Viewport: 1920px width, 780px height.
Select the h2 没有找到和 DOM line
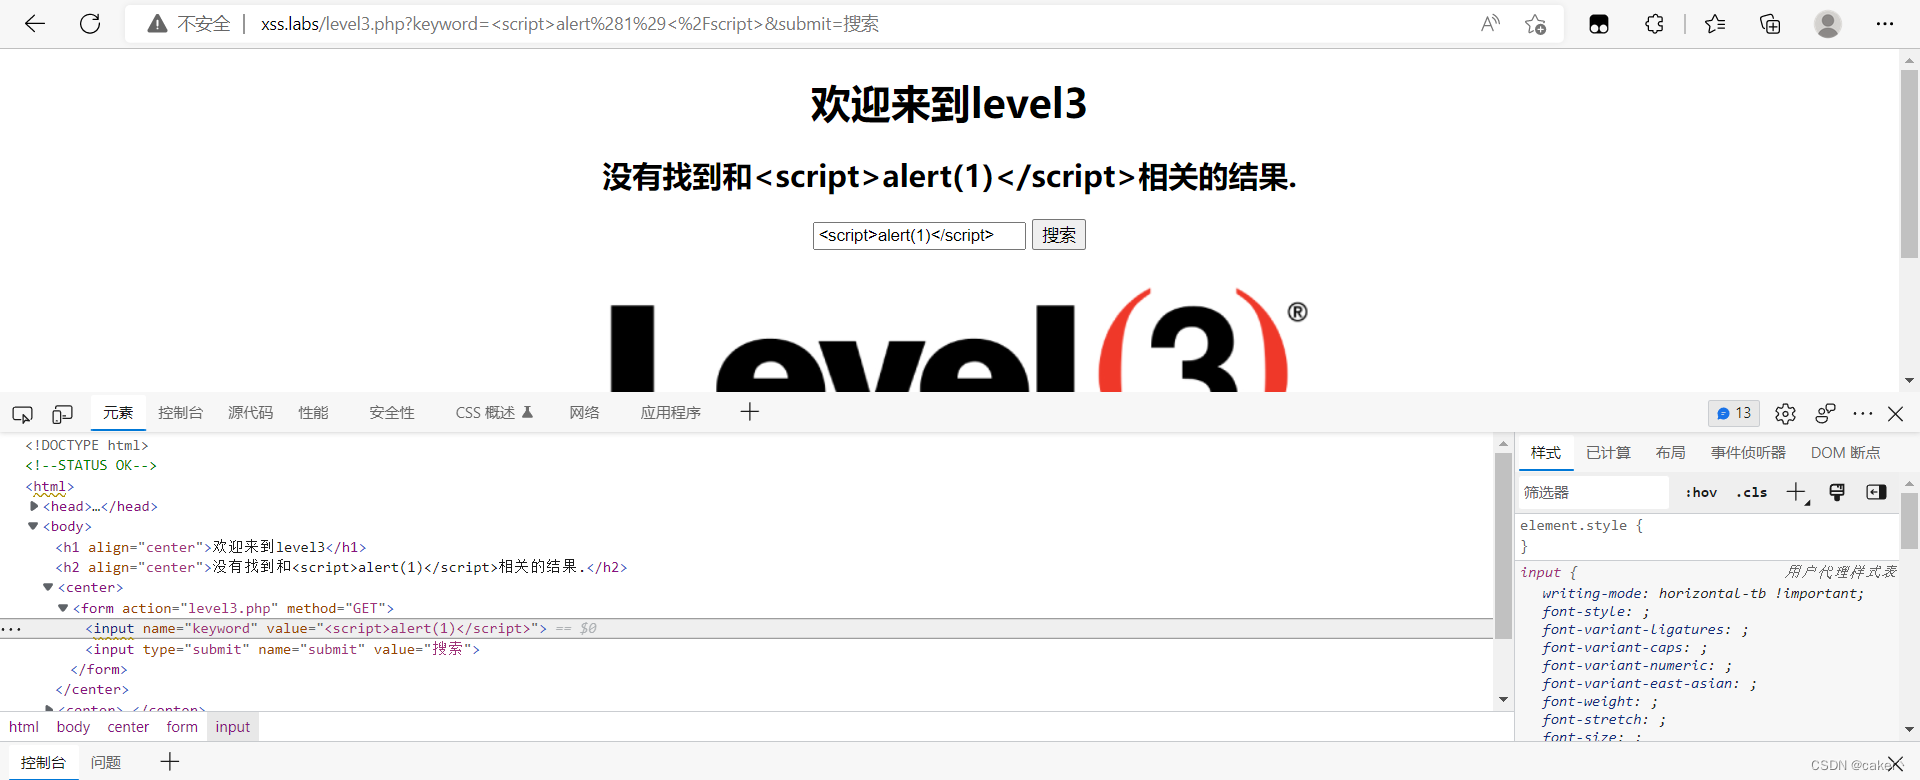click(x=341, y=567)
